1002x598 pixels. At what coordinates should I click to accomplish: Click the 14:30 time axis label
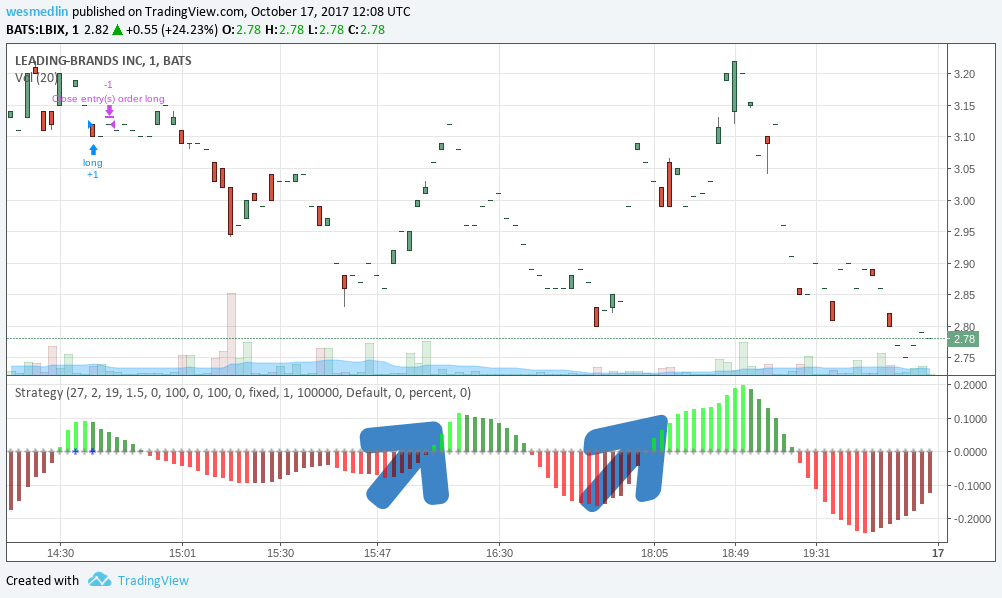tap(60, 553)
